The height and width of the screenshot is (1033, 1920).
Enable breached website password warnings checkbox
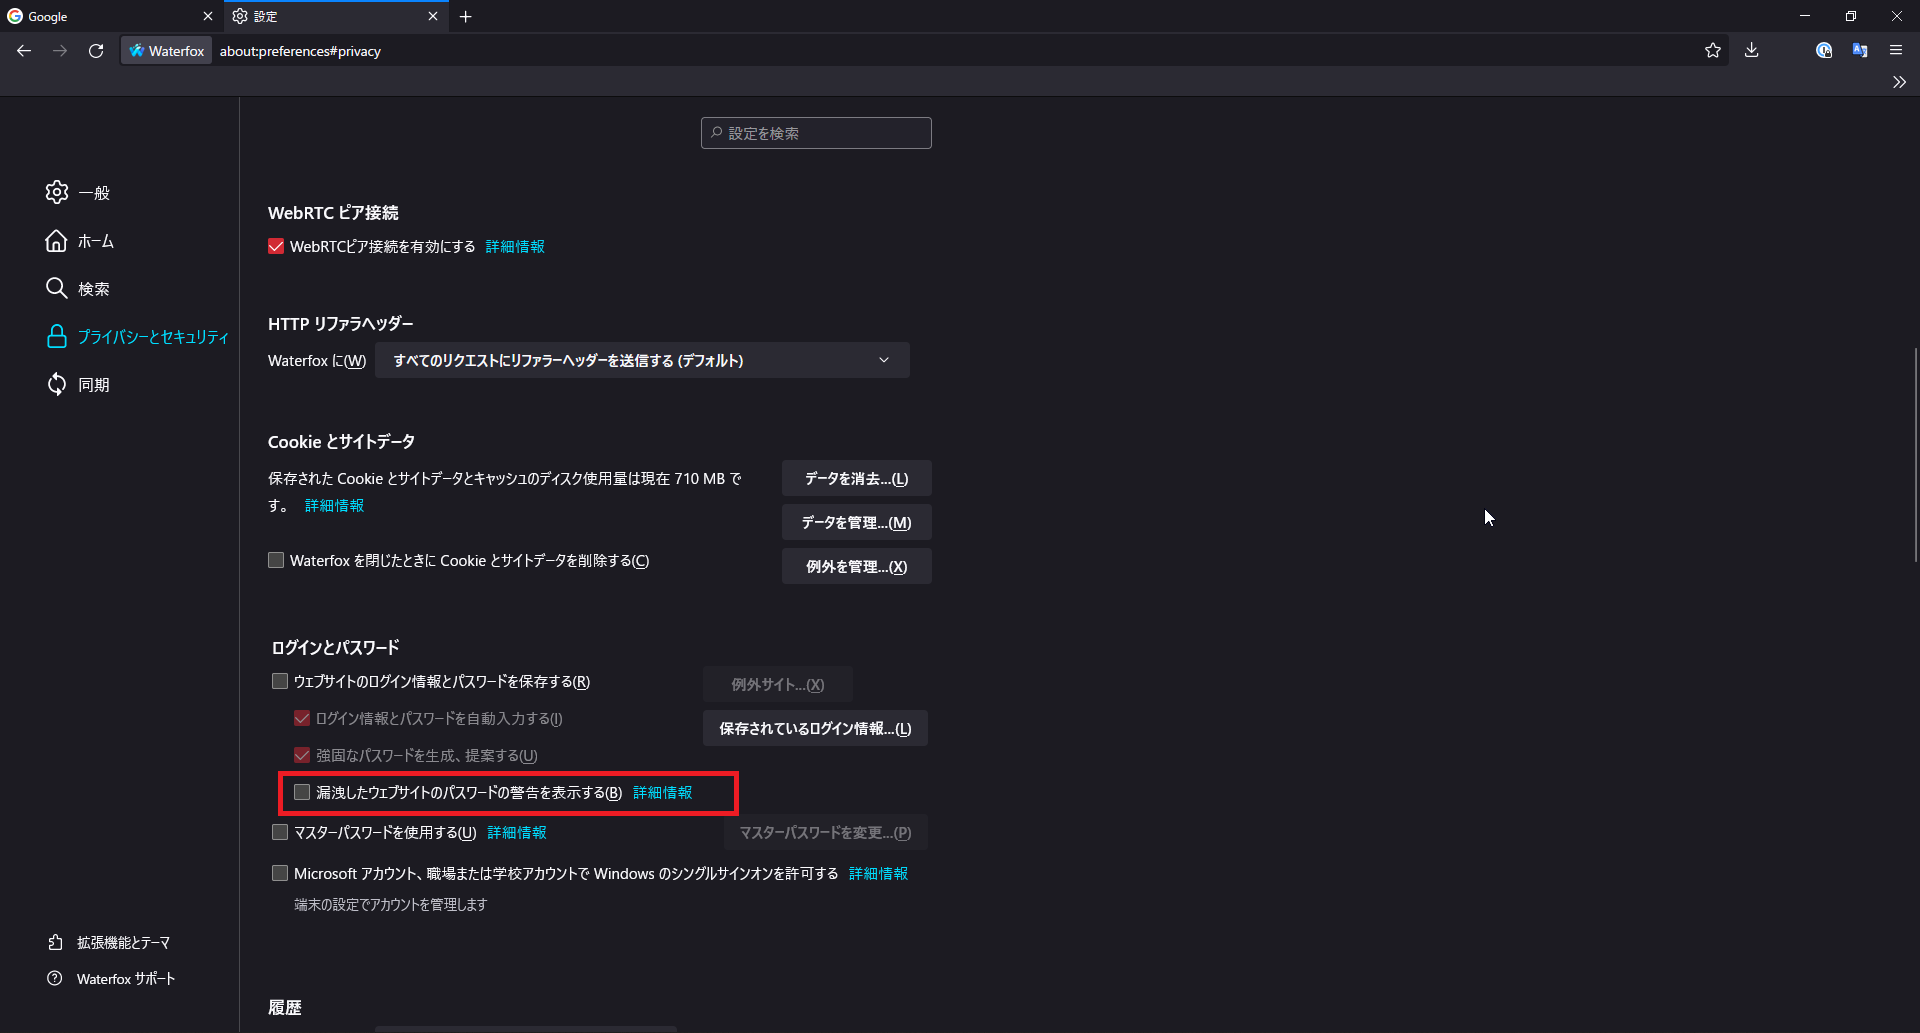pyautogui.click(x=302, y=792)
